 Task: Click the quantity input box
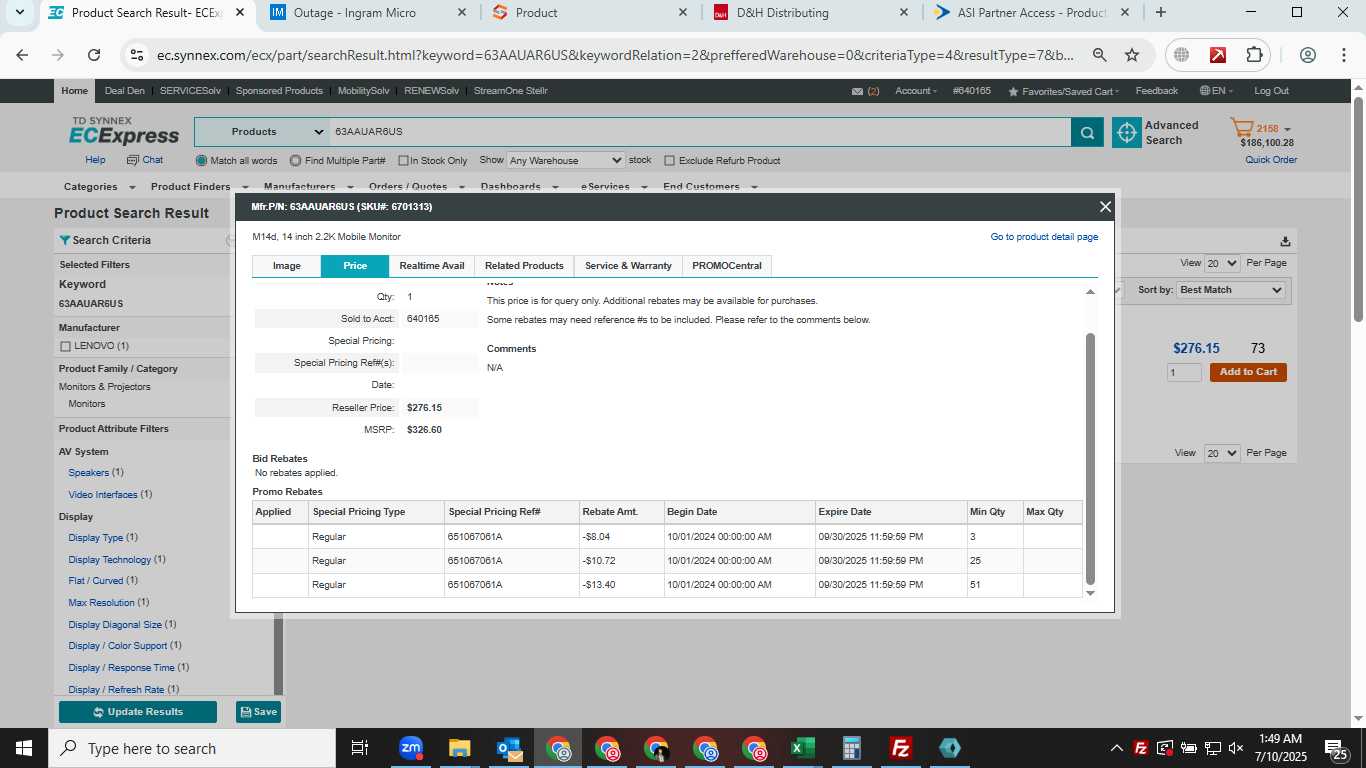pyautogui.click(x=1184, y=372)
